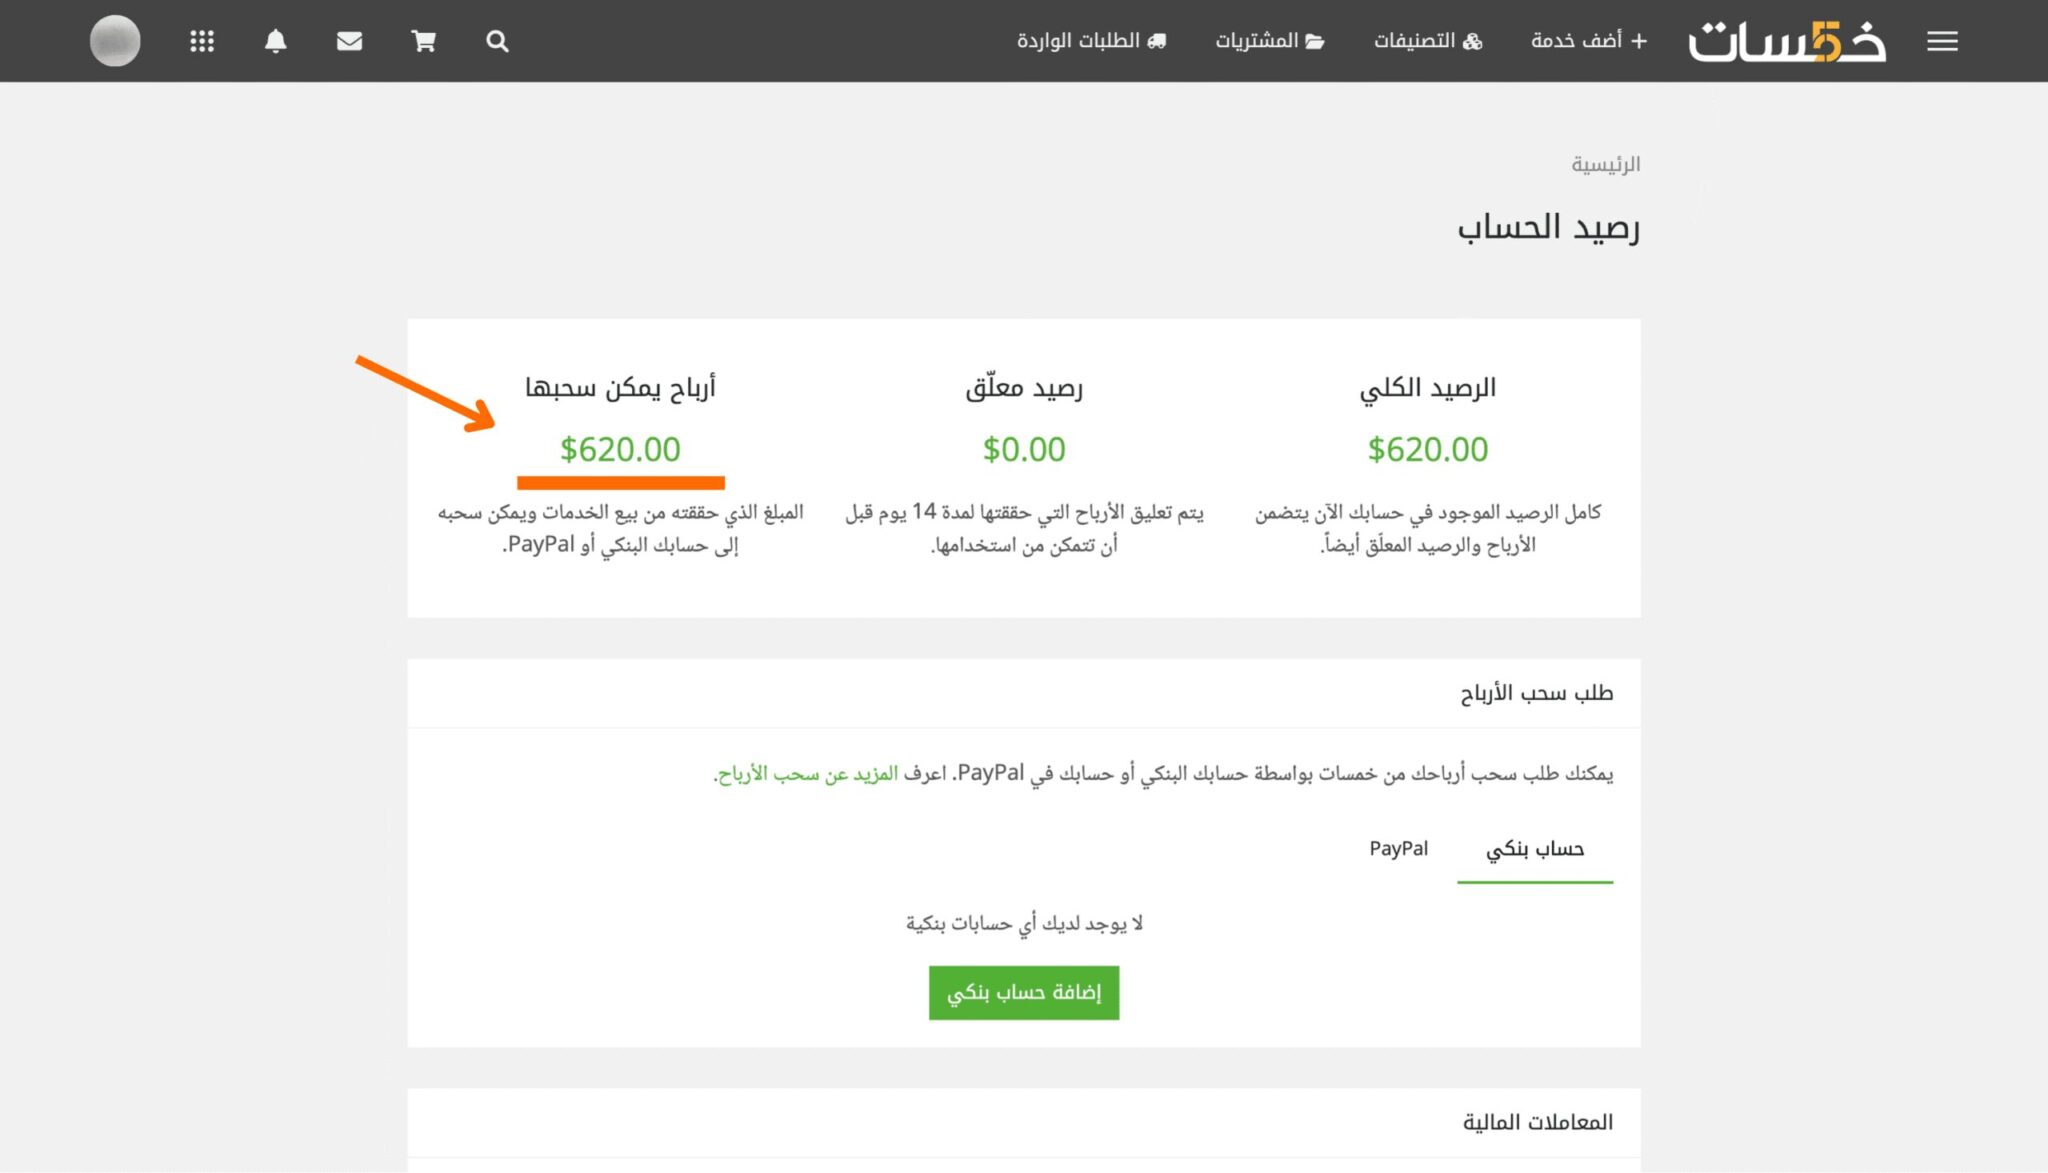Click أضف خدمة add service link
This screenshot has height=1173, width=2048.
pyautogui.click(x=1588, y=41)
